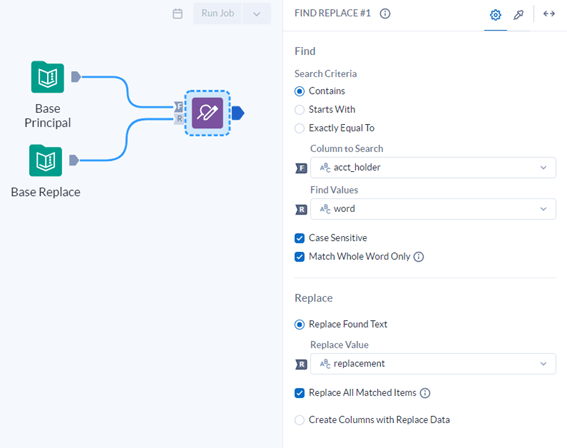Image resolution: width=567 pixels, height=448 pixels.
Task: Open the Replace Value dropdown
Action: [433, 363]
